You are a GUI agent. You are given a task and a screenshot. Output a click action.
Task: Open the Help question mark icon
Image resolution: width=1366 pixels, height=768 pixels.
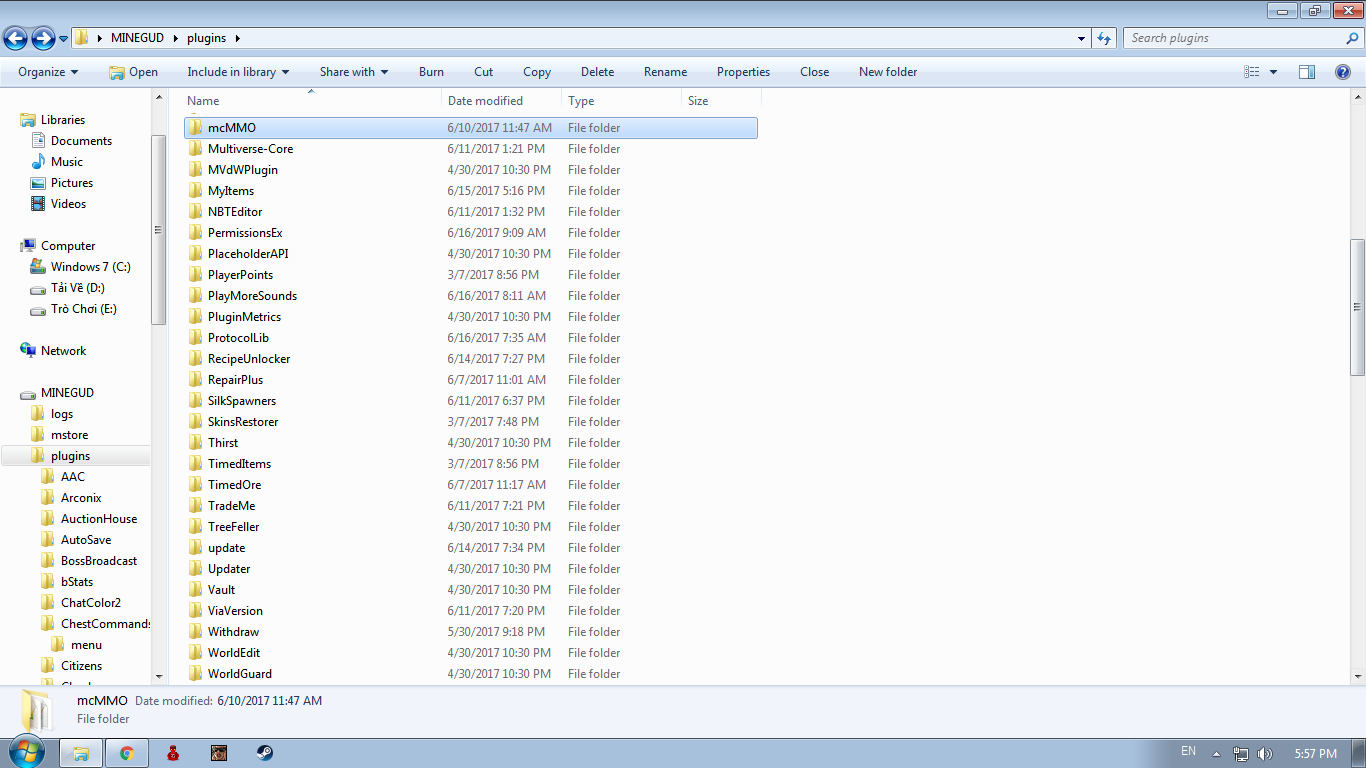tap(1343, 72)
